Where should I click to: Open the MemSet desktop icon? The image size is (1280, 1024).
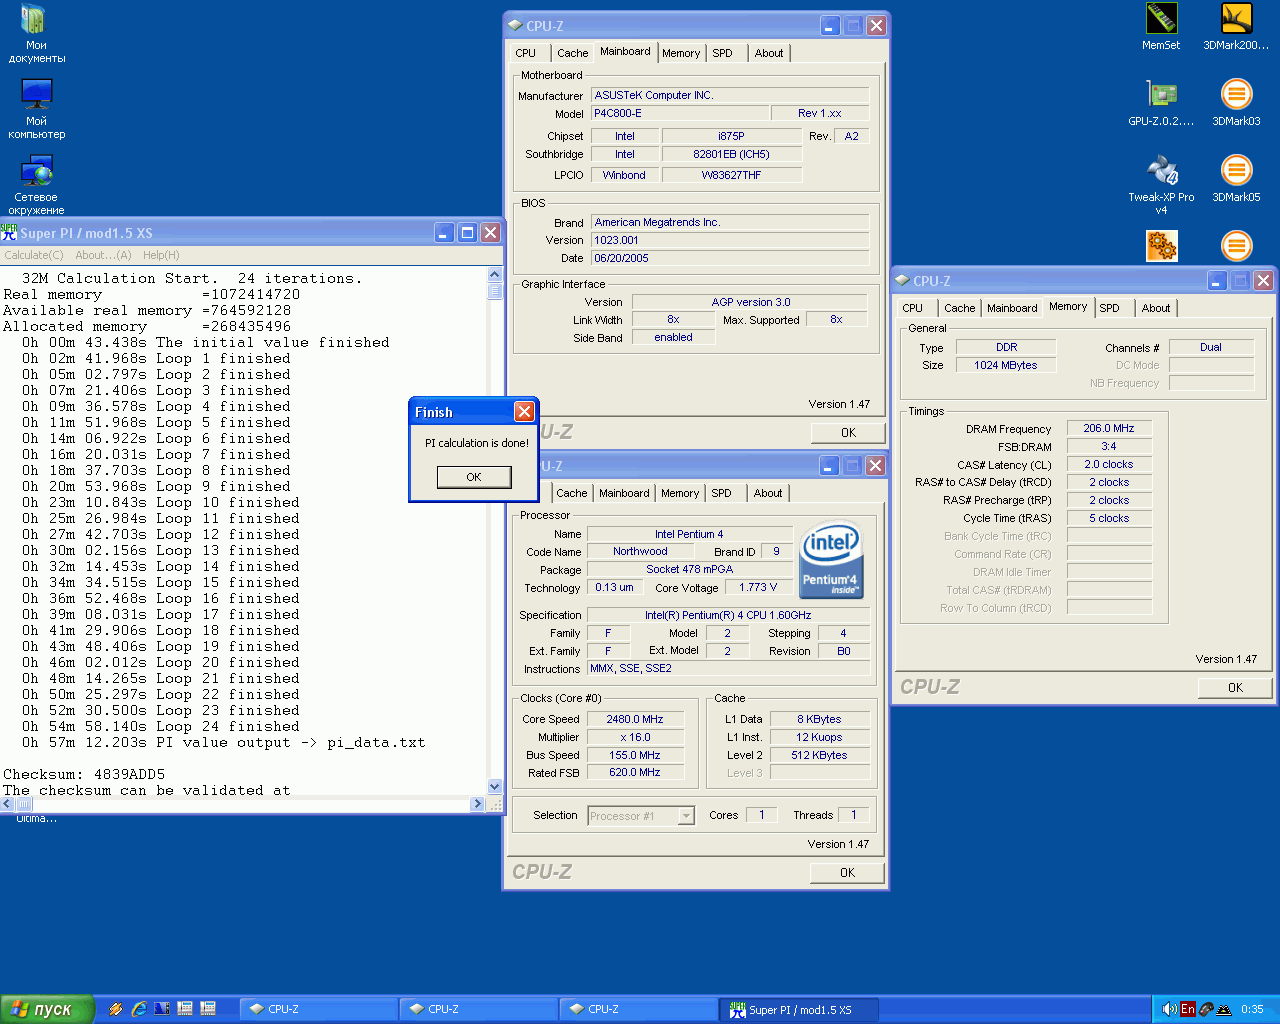(1161, 26)
